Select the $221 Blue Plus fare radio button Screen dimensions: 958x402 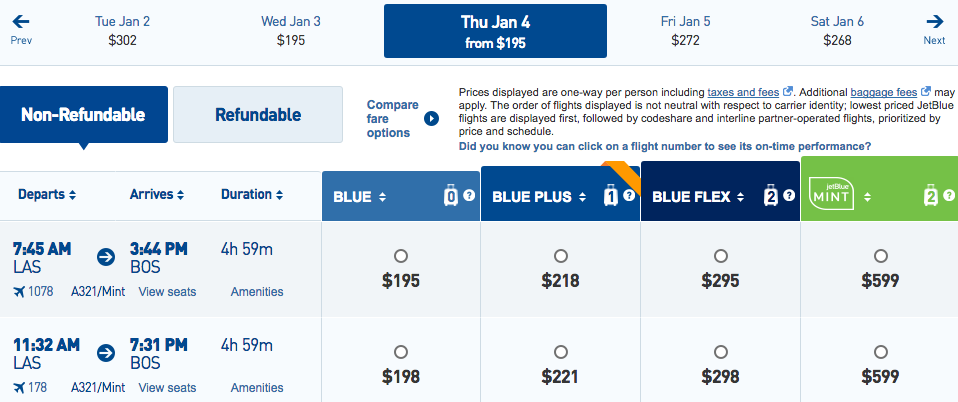pos(560,351)
